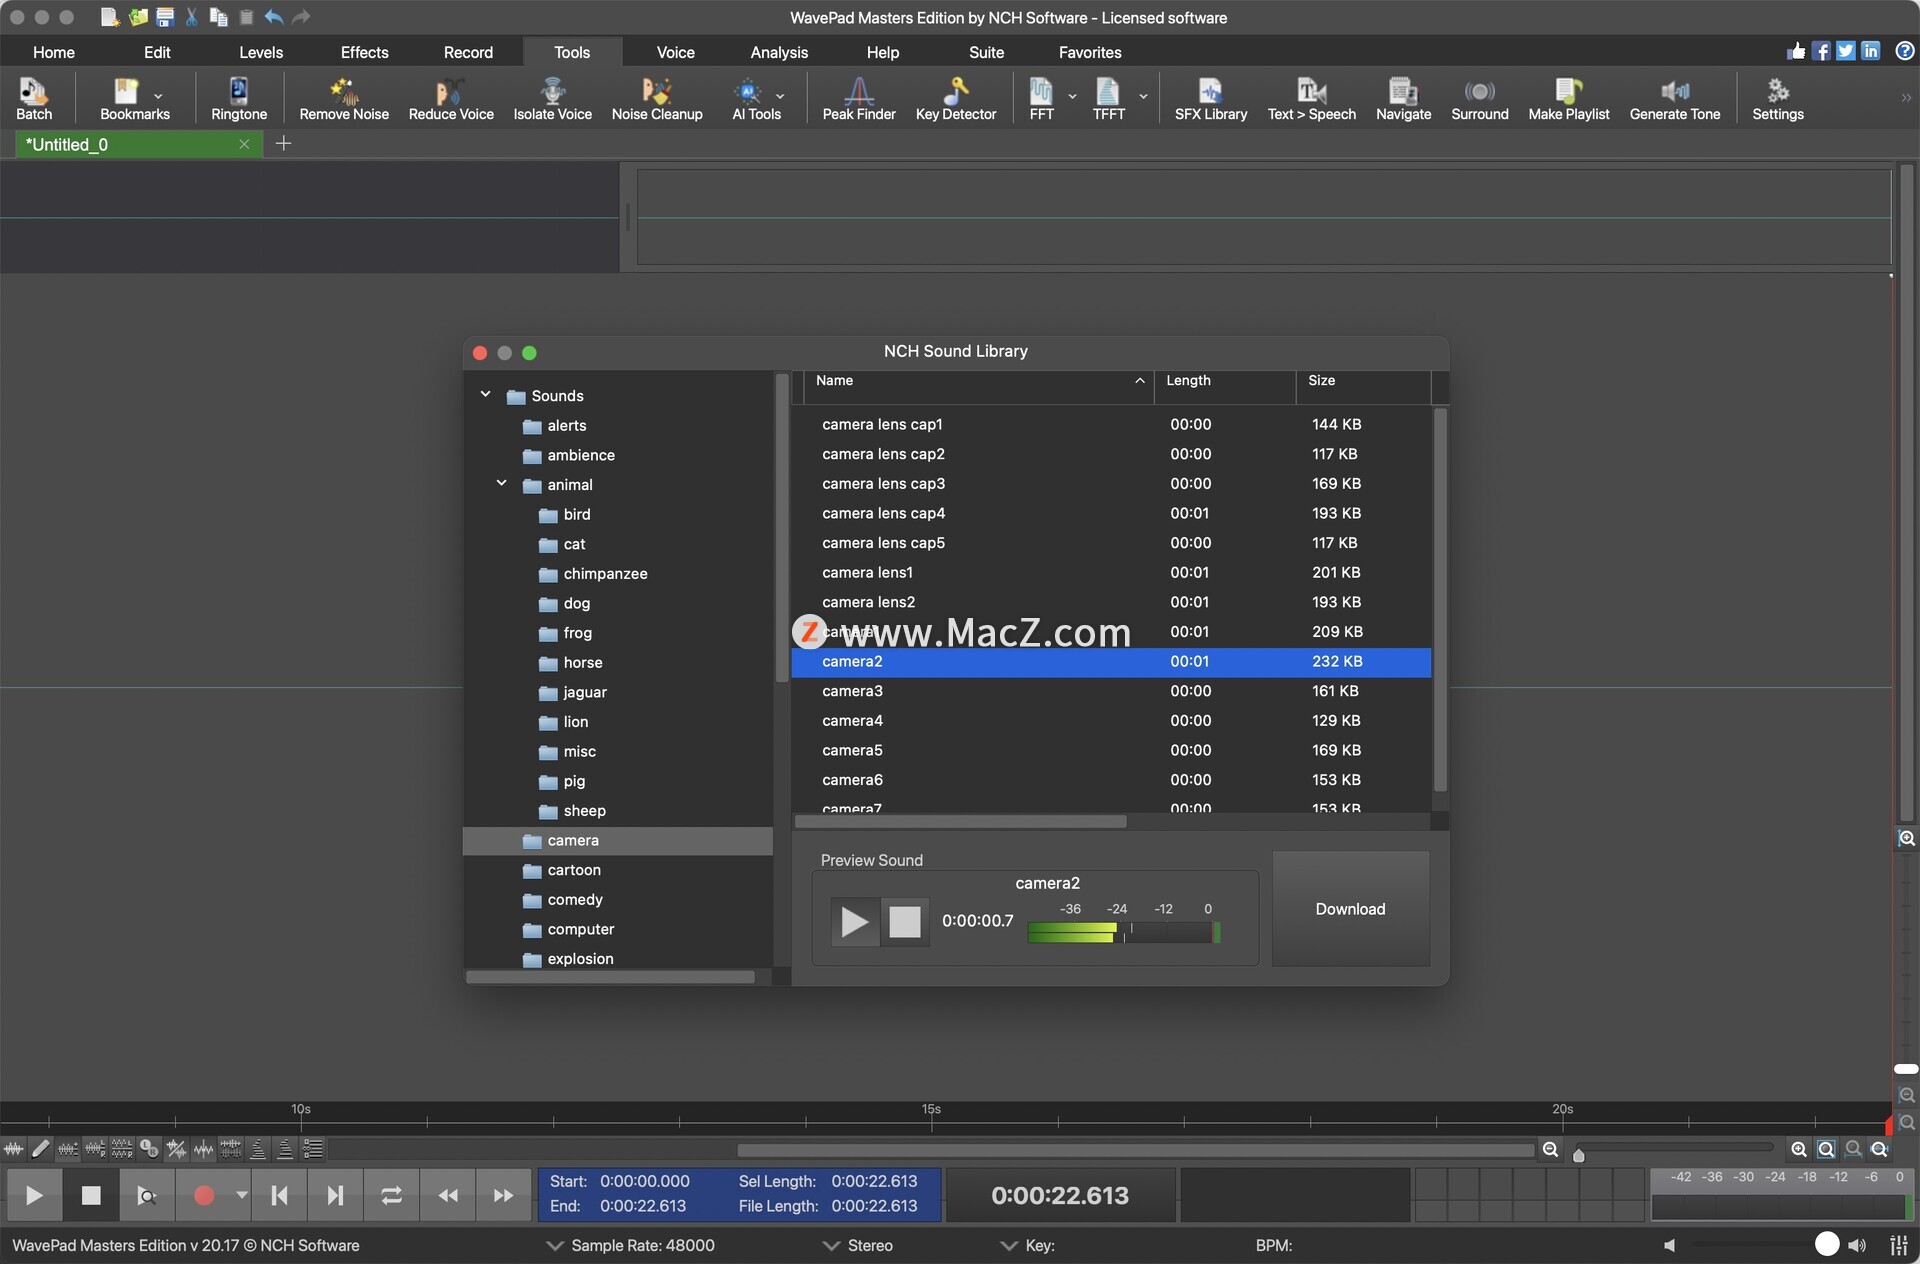The image size is (1920, 1264).
Task: Open AI Tools dropdown arrow
Action: 780,96
